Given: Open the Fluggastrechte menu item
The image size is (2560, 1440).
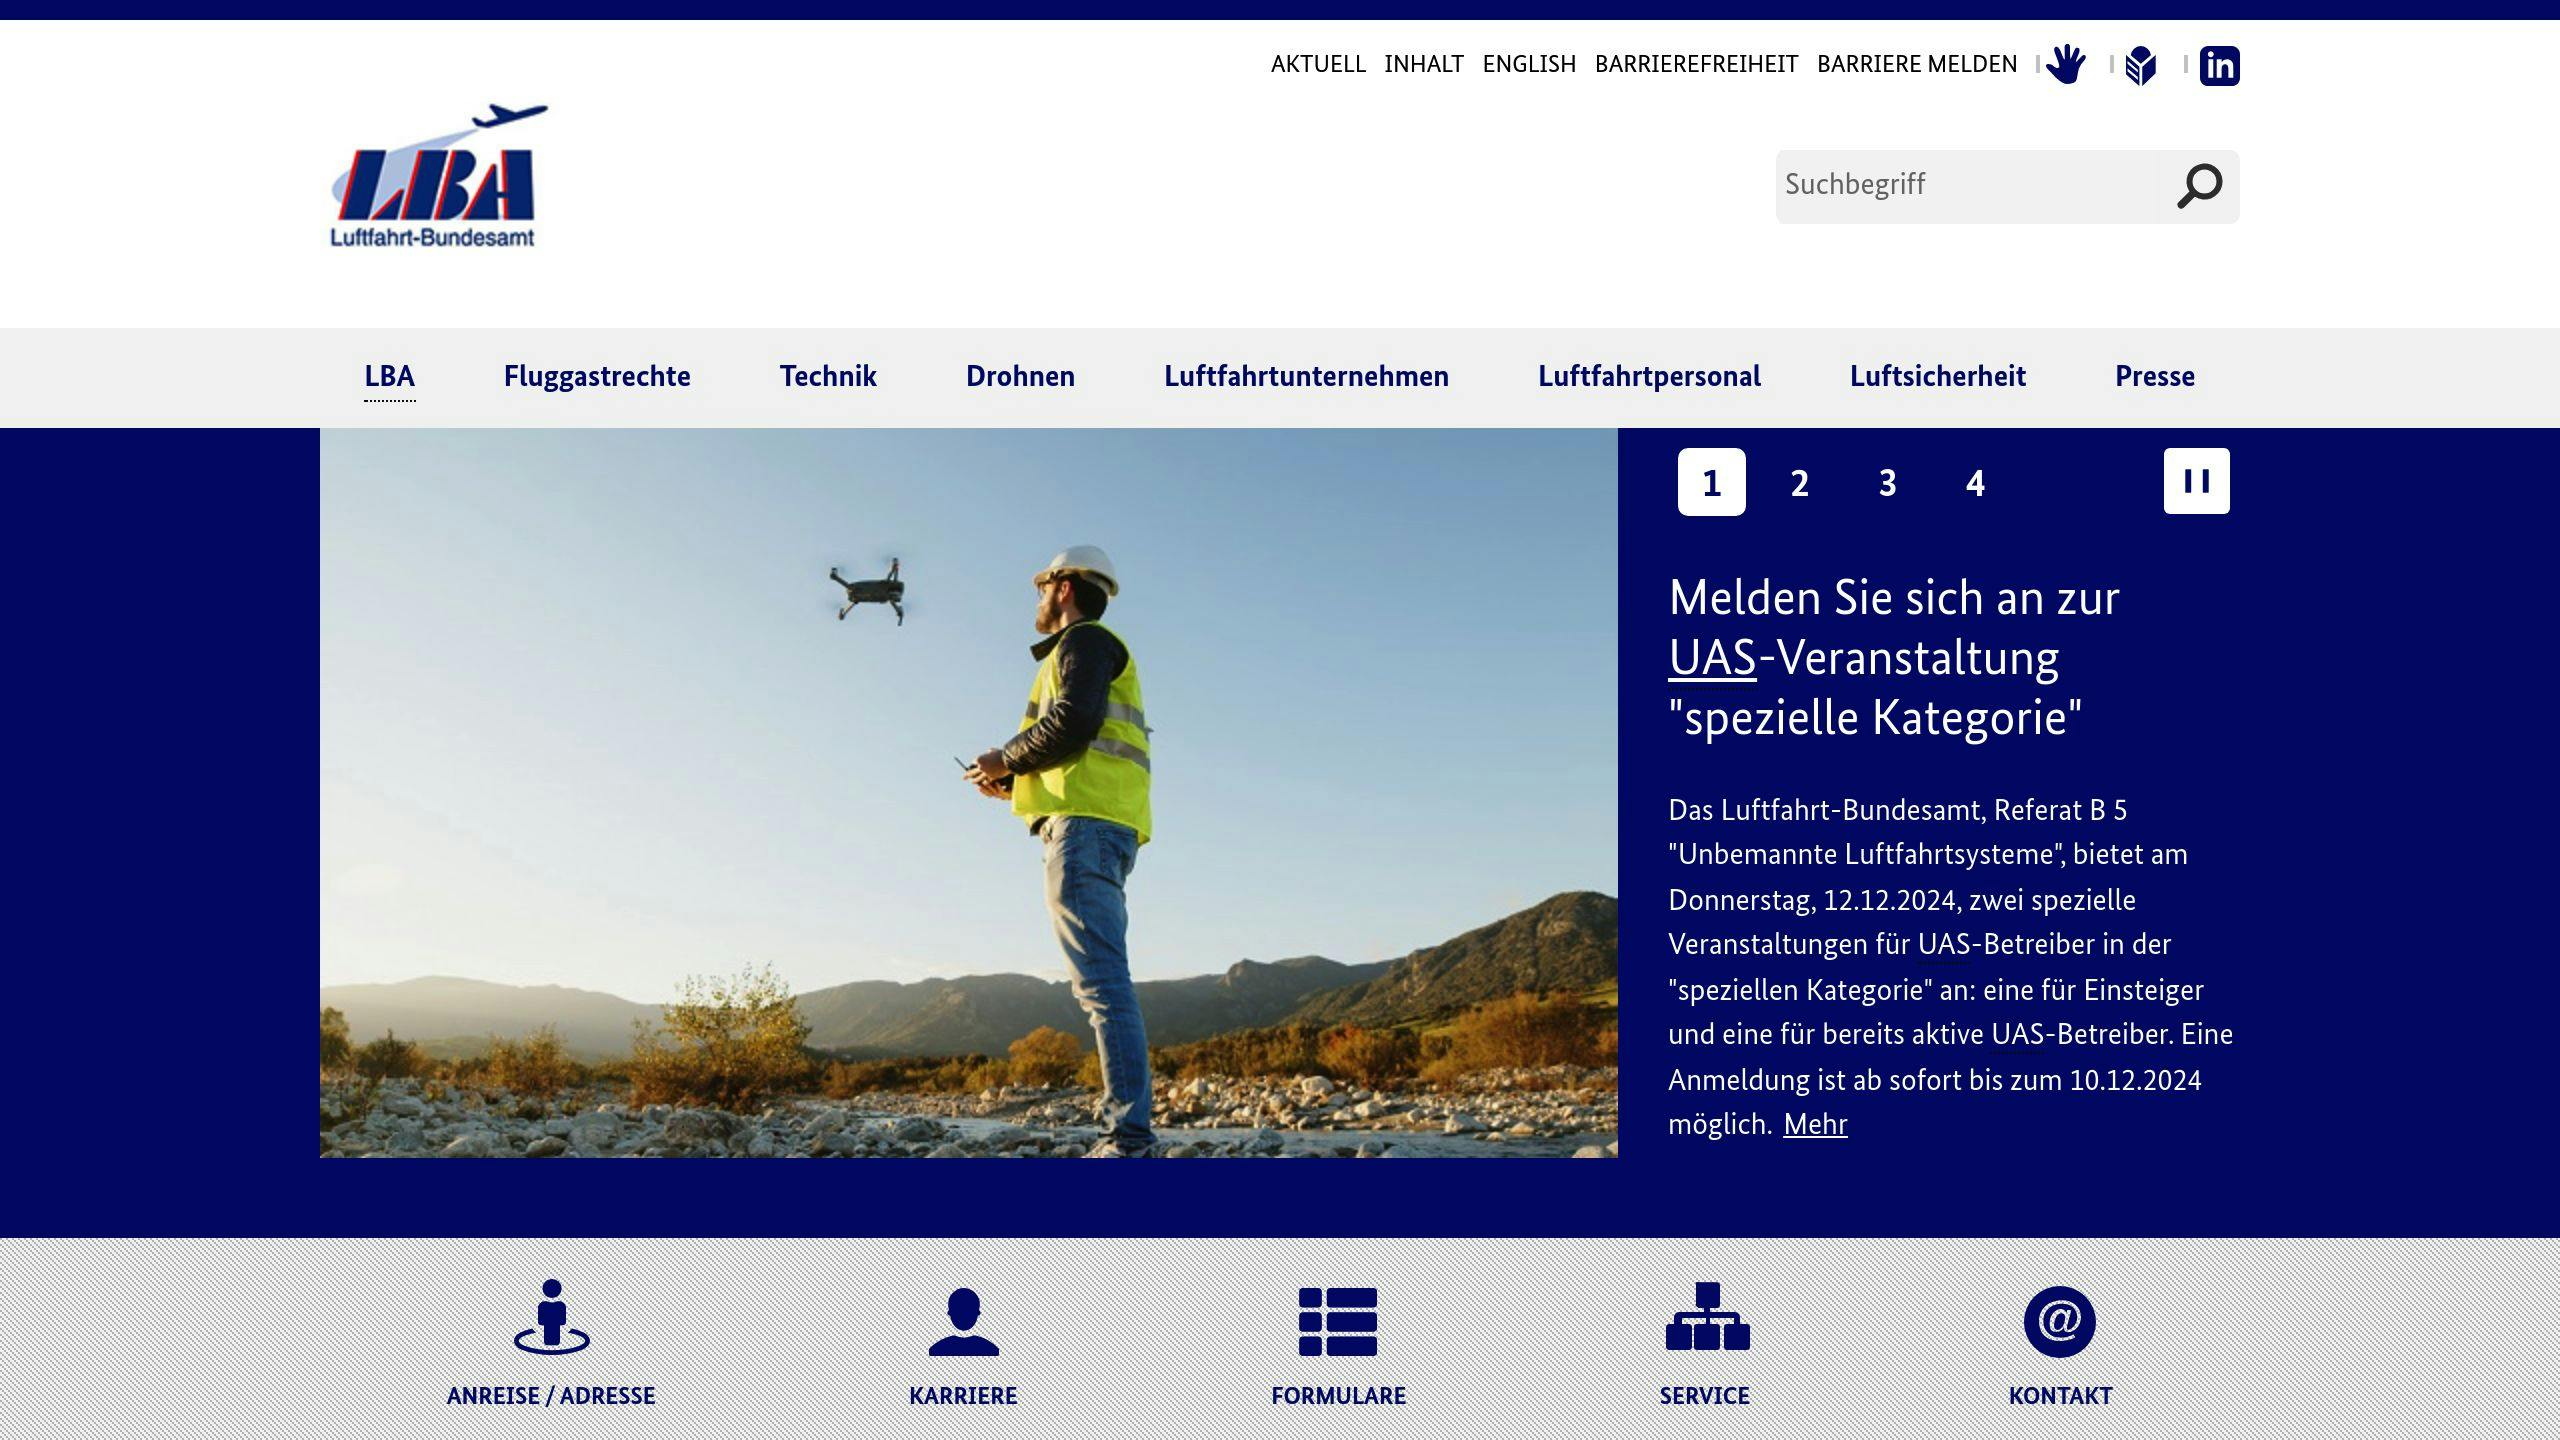Looking at the screenshot, I should (597, 377).
